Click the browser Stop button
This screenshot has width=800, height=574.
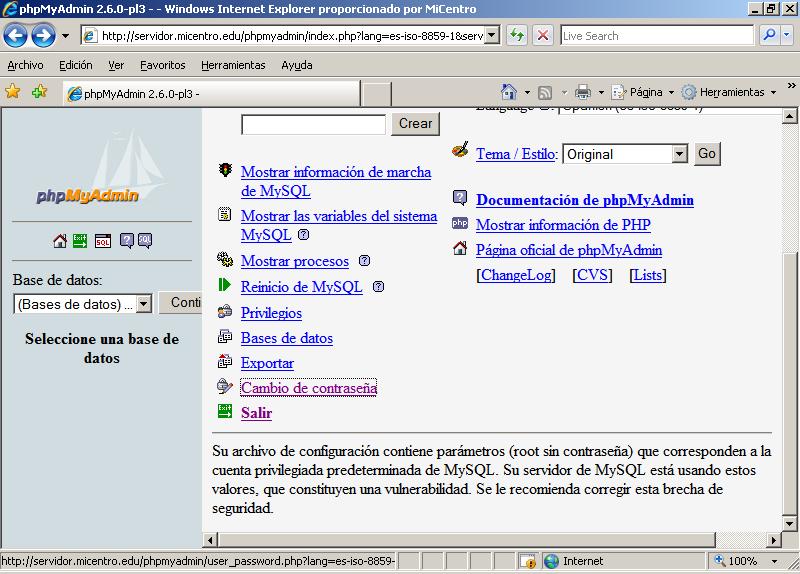pyautogui.click(x=543, y=35)
